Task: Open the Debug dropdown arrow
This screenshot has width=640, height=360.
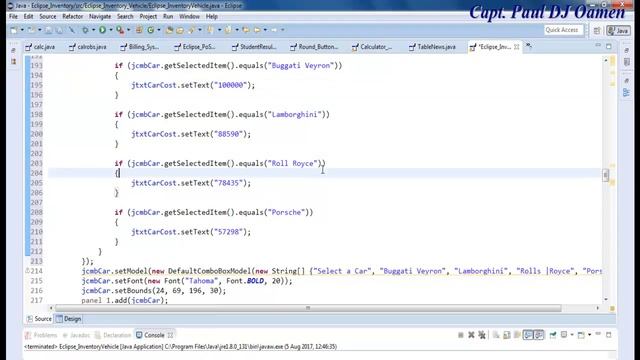Action: coord(93,30)
